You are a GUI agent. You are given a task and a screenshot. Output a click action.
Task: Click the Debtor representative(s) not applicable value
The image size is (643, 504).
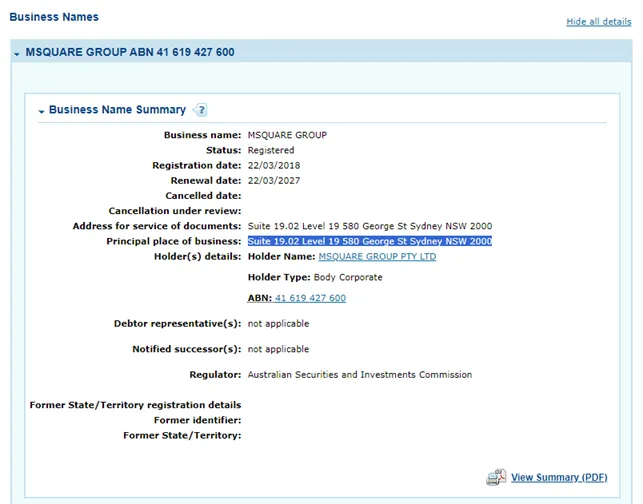coord(278,324)
